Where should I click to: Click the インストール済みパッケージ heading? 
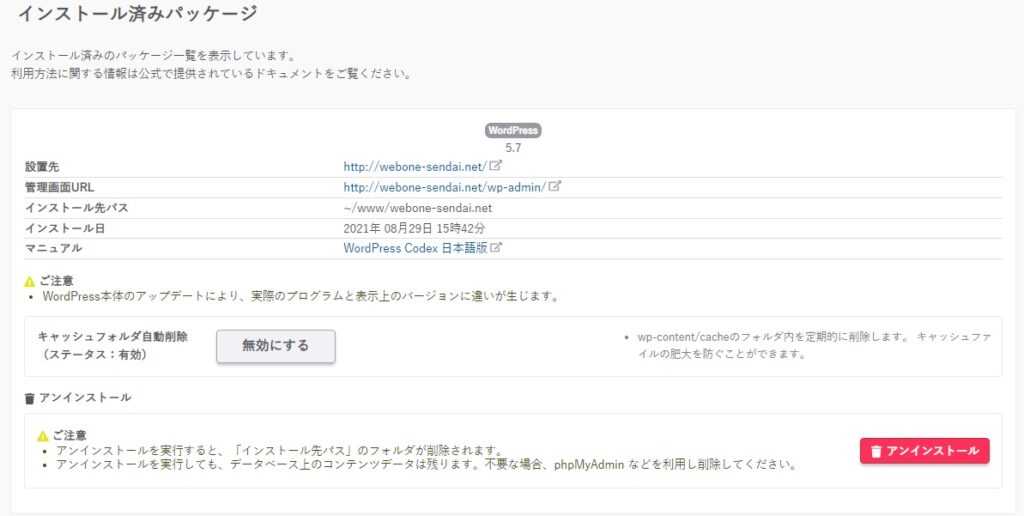pyautogui.click(x=136, y=14)
